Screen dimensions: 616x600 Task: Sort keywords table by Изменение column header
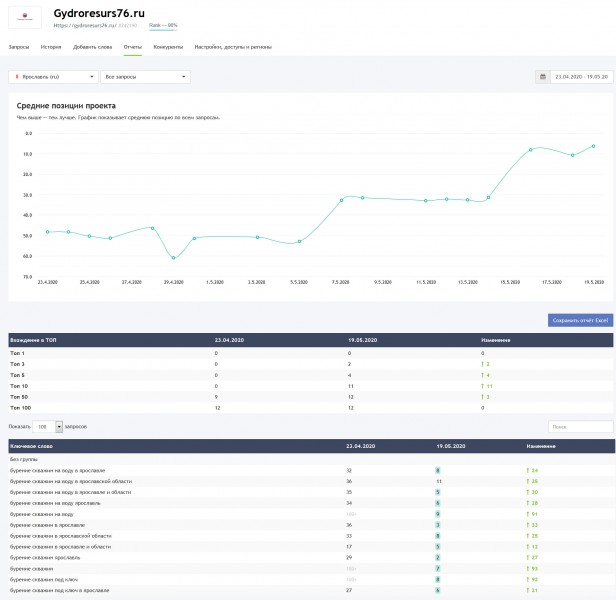(x=541, y=446)
